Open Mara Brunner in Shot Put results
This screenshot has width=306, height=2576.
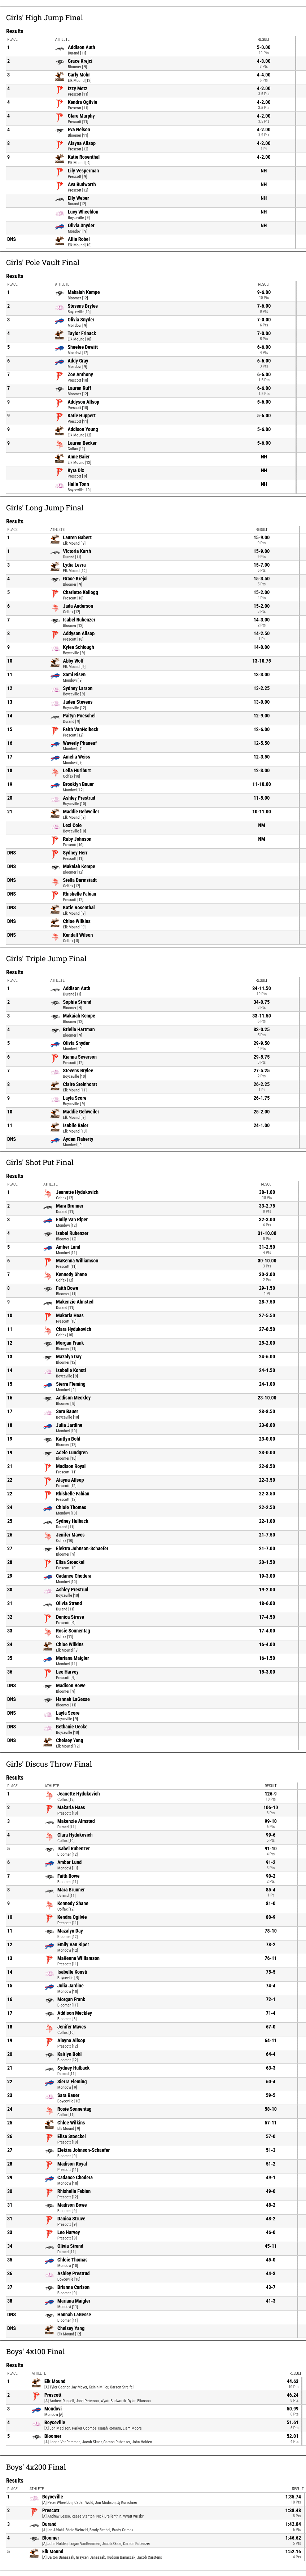(70, 1206)
